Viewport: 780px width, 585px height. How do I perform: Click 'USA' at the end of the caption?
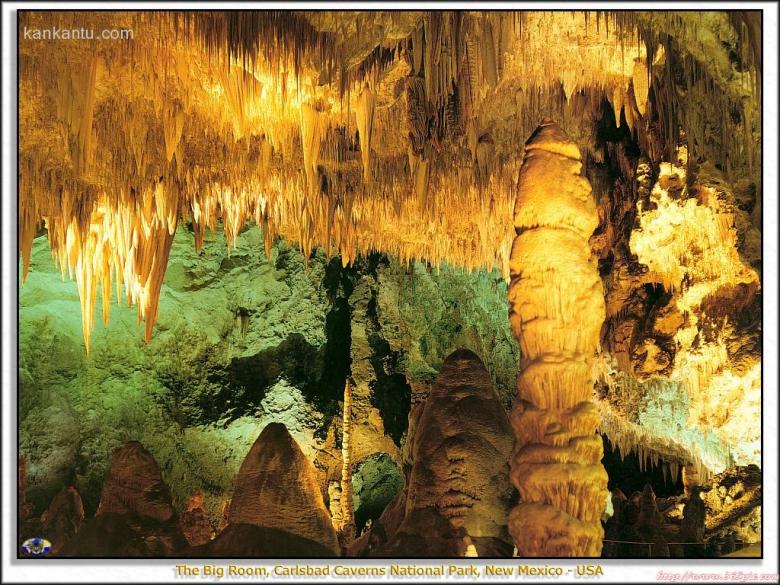589,570
